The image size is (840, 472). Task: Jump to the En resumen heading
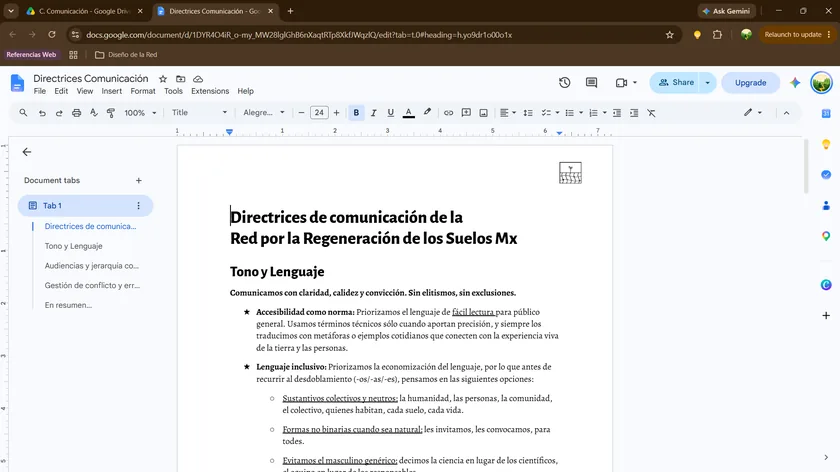pyautogui.click(x=68, y=305)
